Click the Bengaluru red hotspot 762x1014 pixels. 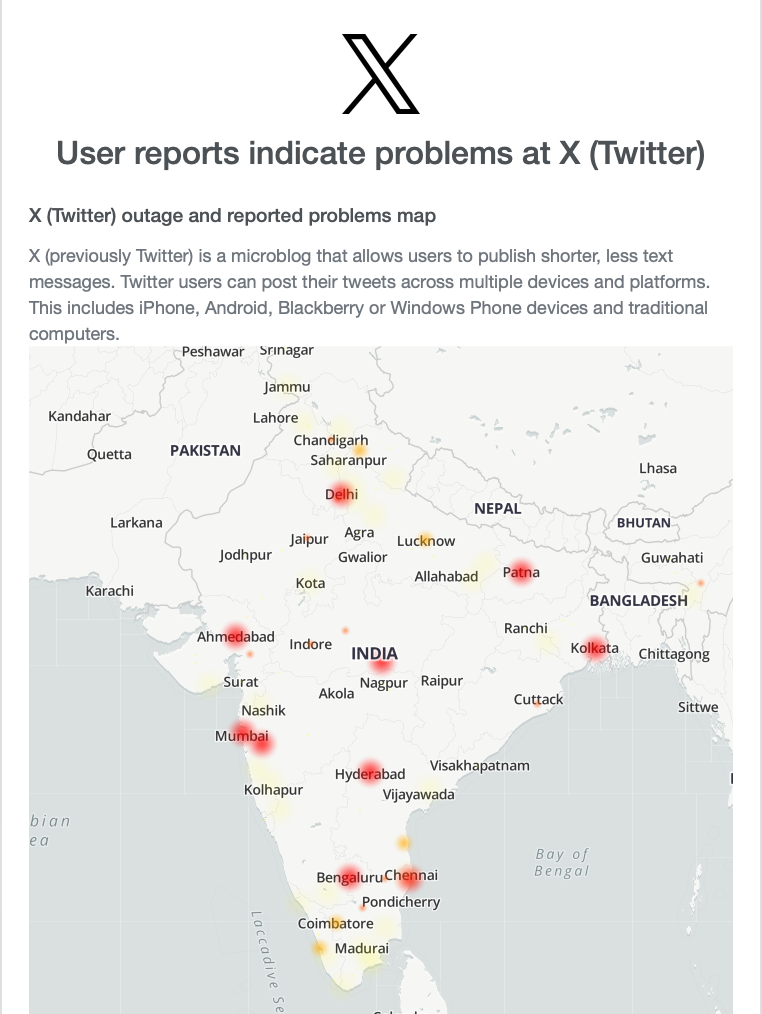pos(348,877)
